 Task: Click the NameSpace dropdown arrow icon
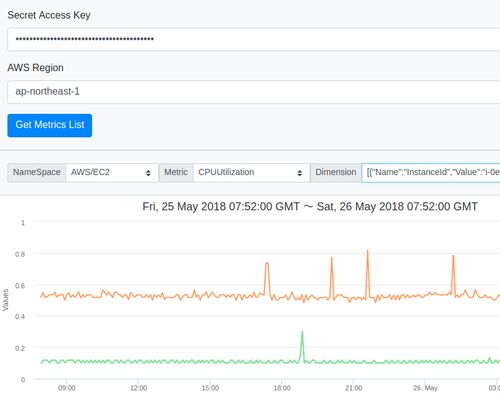[x=148, y=173]
